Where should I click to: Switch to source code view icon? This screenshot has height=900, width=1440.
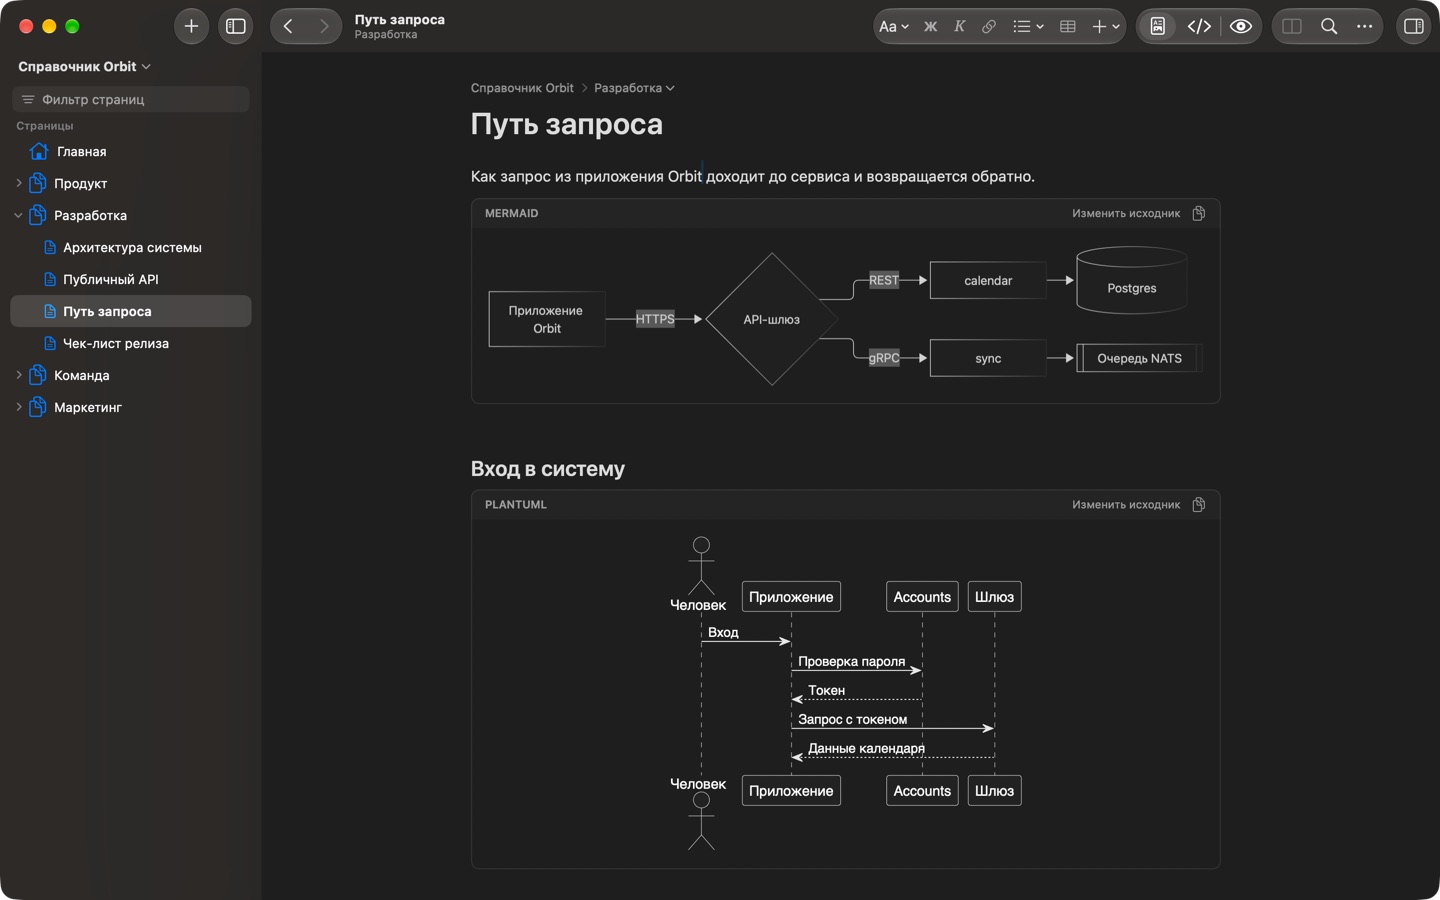(x=1199, y=27)
